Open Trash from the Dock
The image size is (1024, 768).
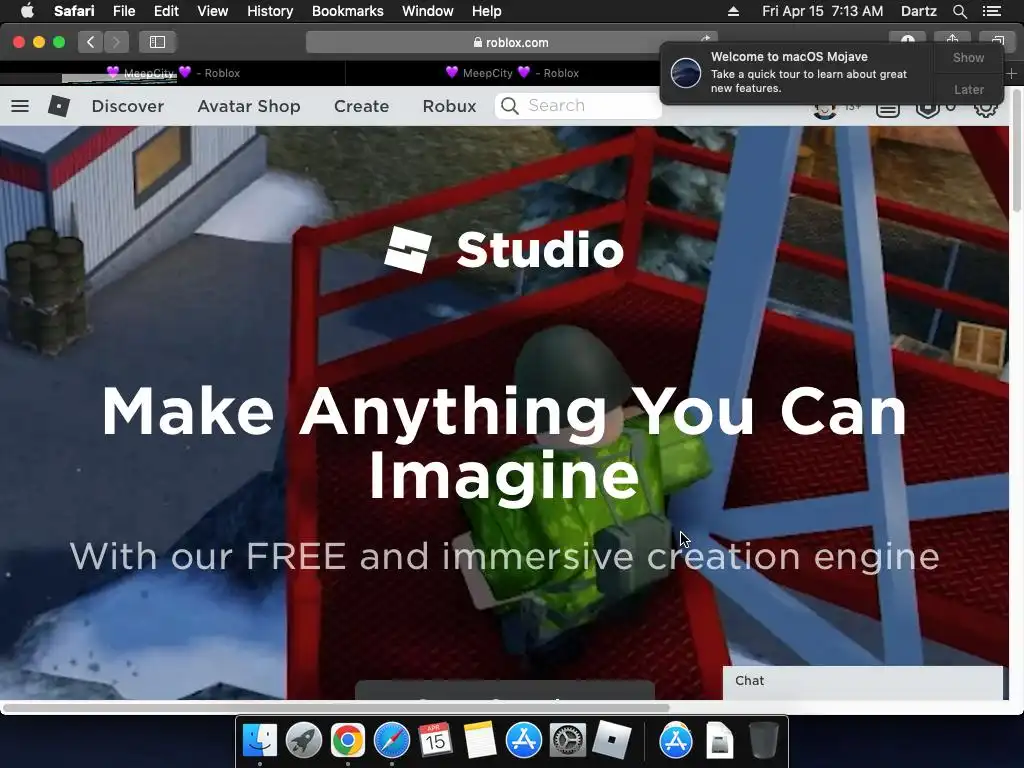[x=763, y=740]
